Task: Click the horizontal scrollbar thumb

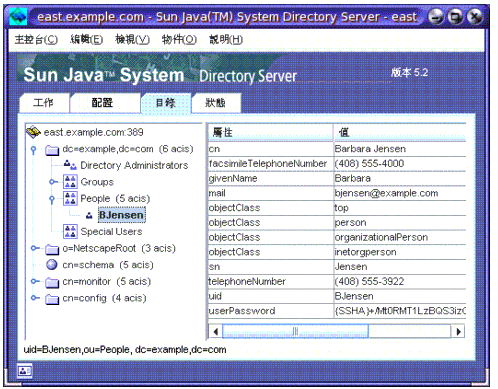Action: [295, 331]
